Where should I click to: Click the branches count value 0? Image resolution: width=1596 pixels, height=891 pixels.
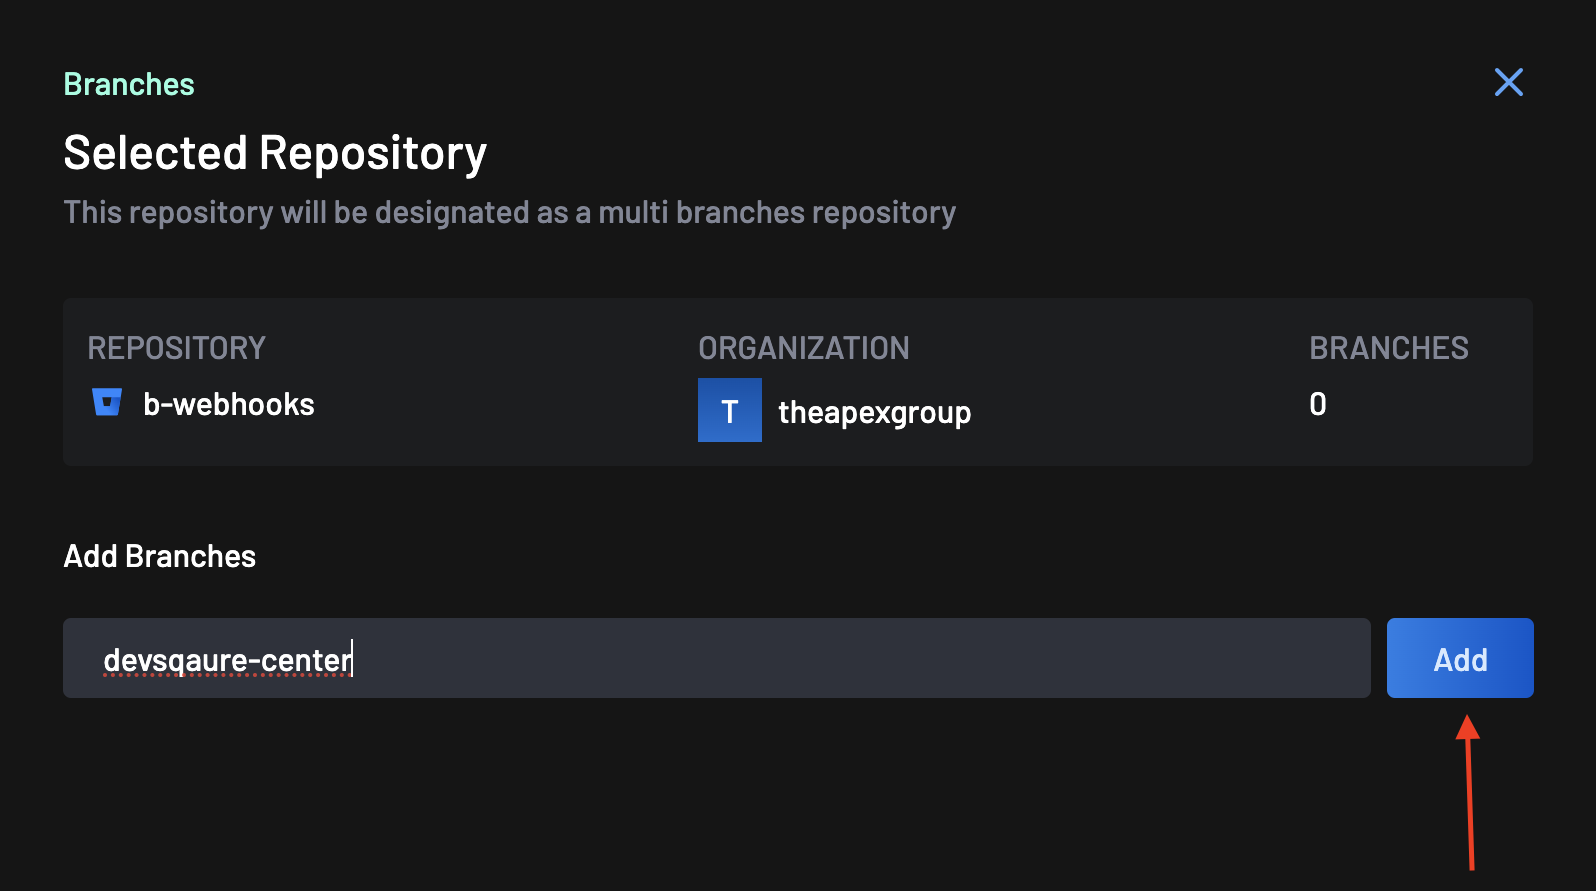click(1318, 404)
